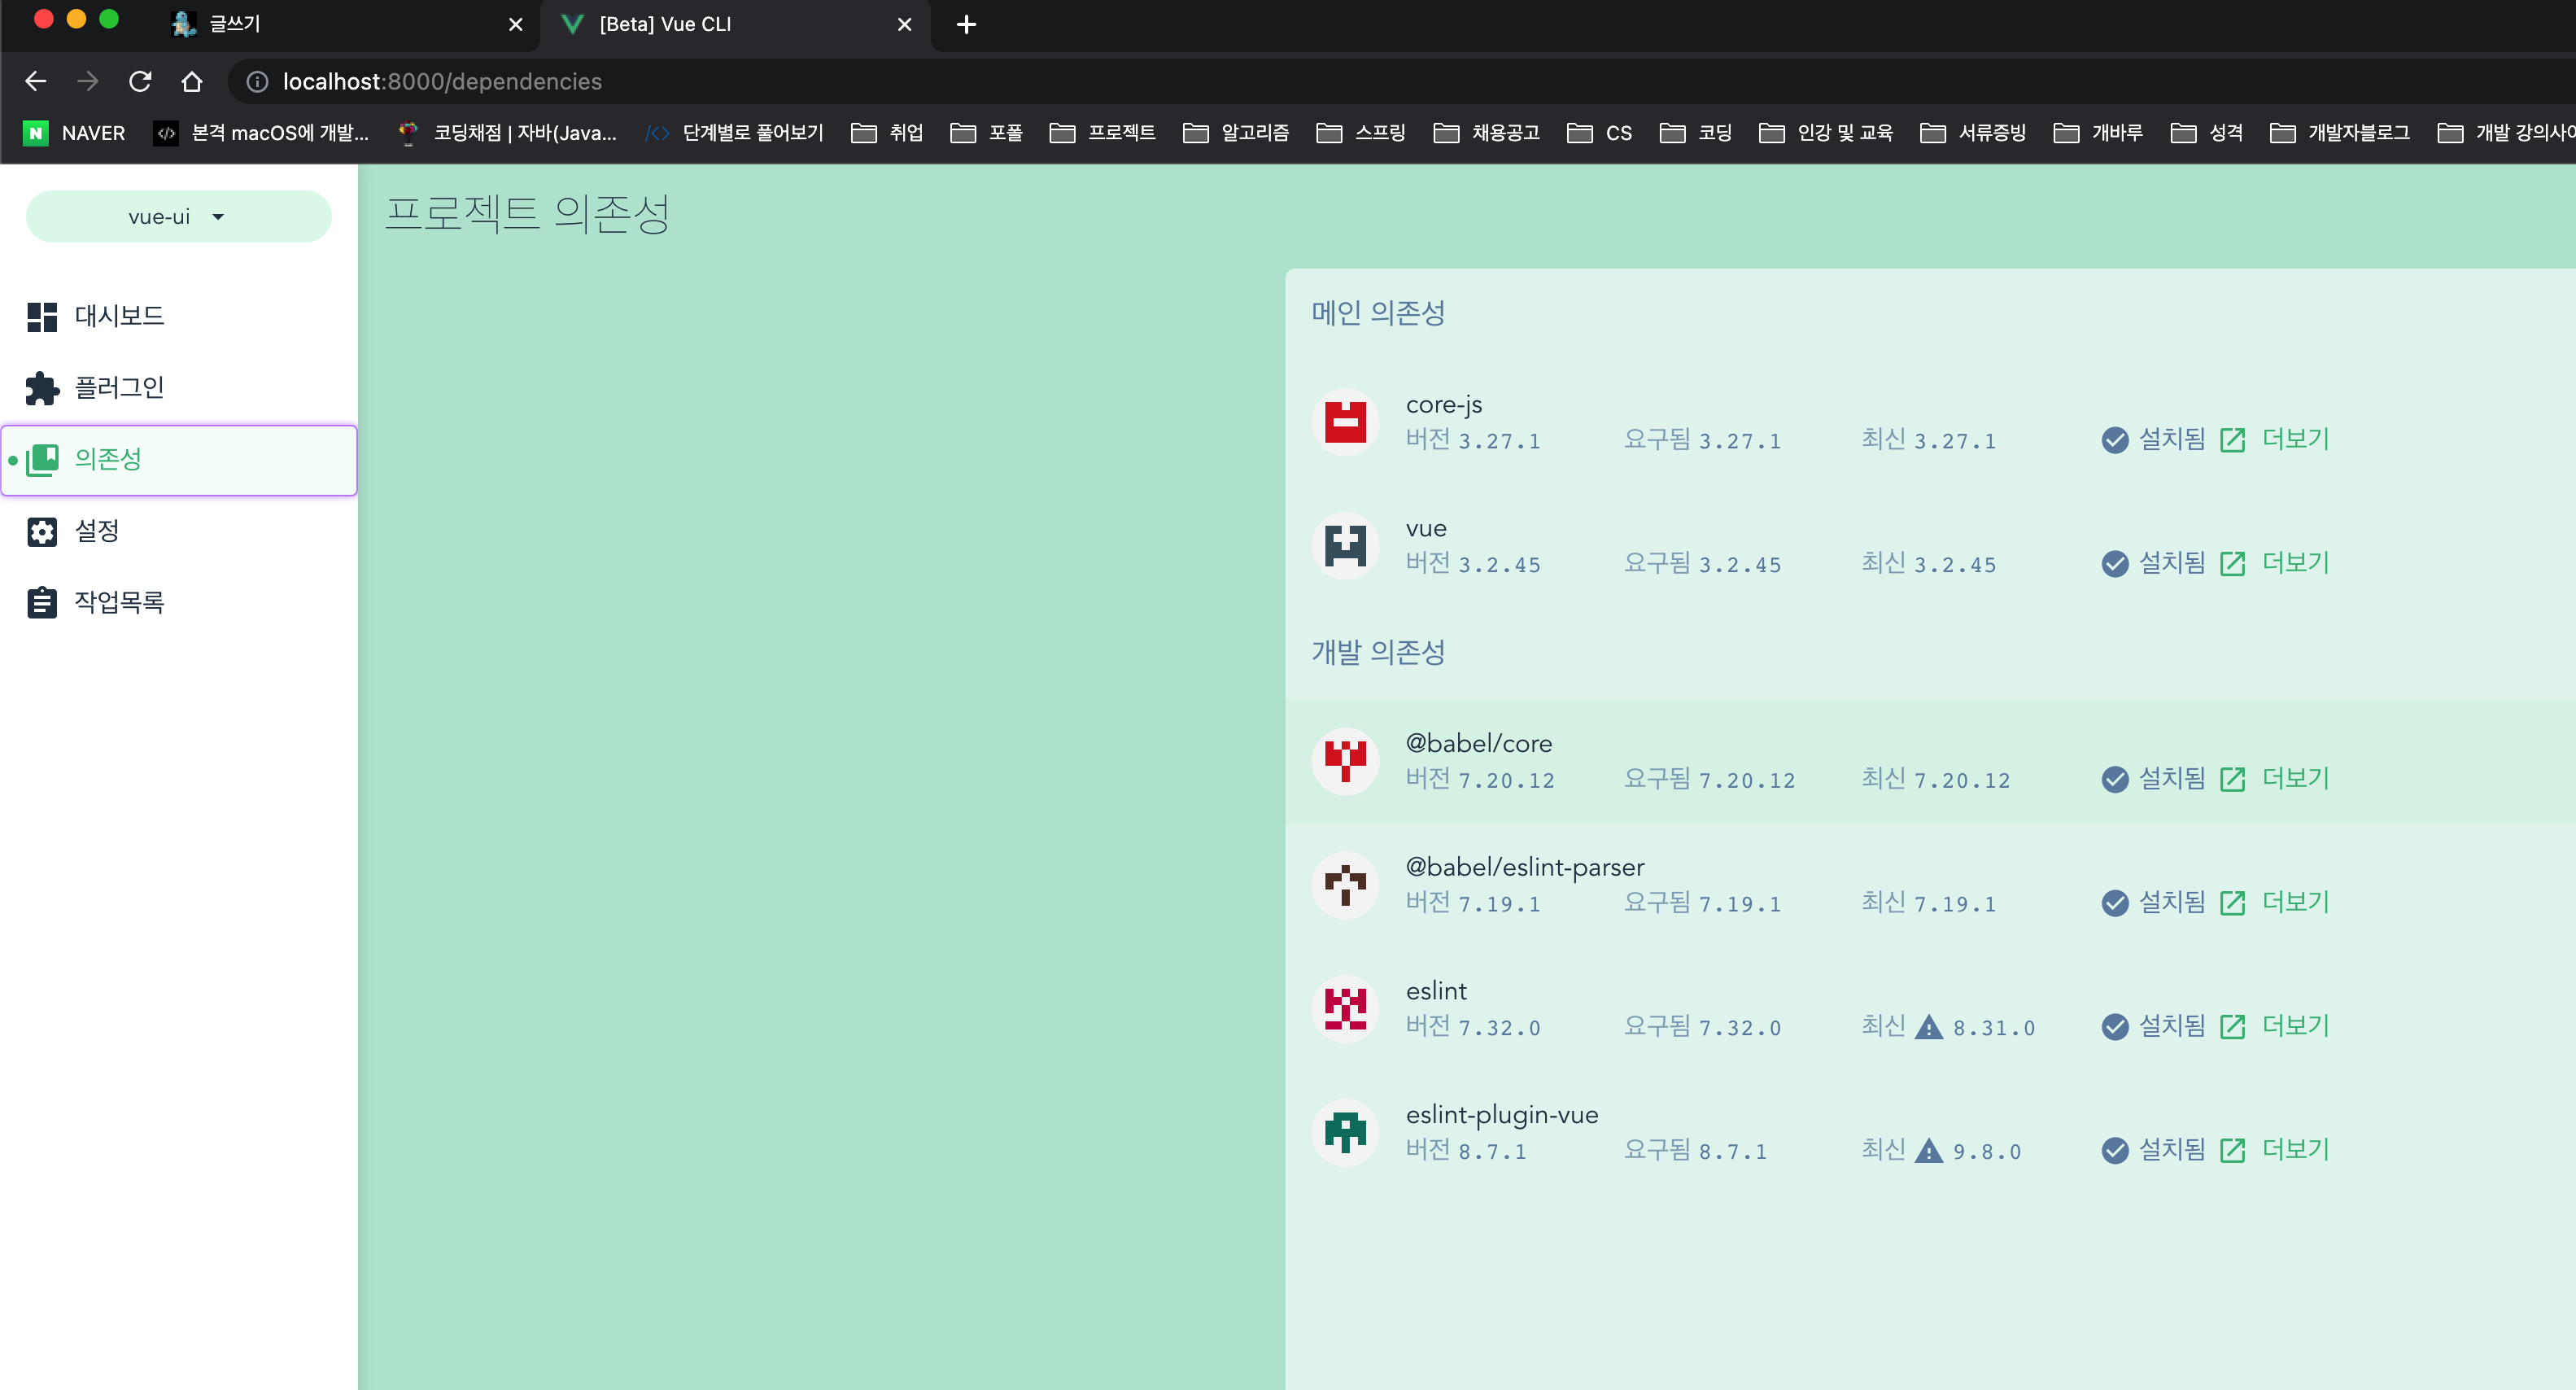Open the 작업목록 clipboard tasks icon
This screenshot has width=2576, height=1390.
42,603
